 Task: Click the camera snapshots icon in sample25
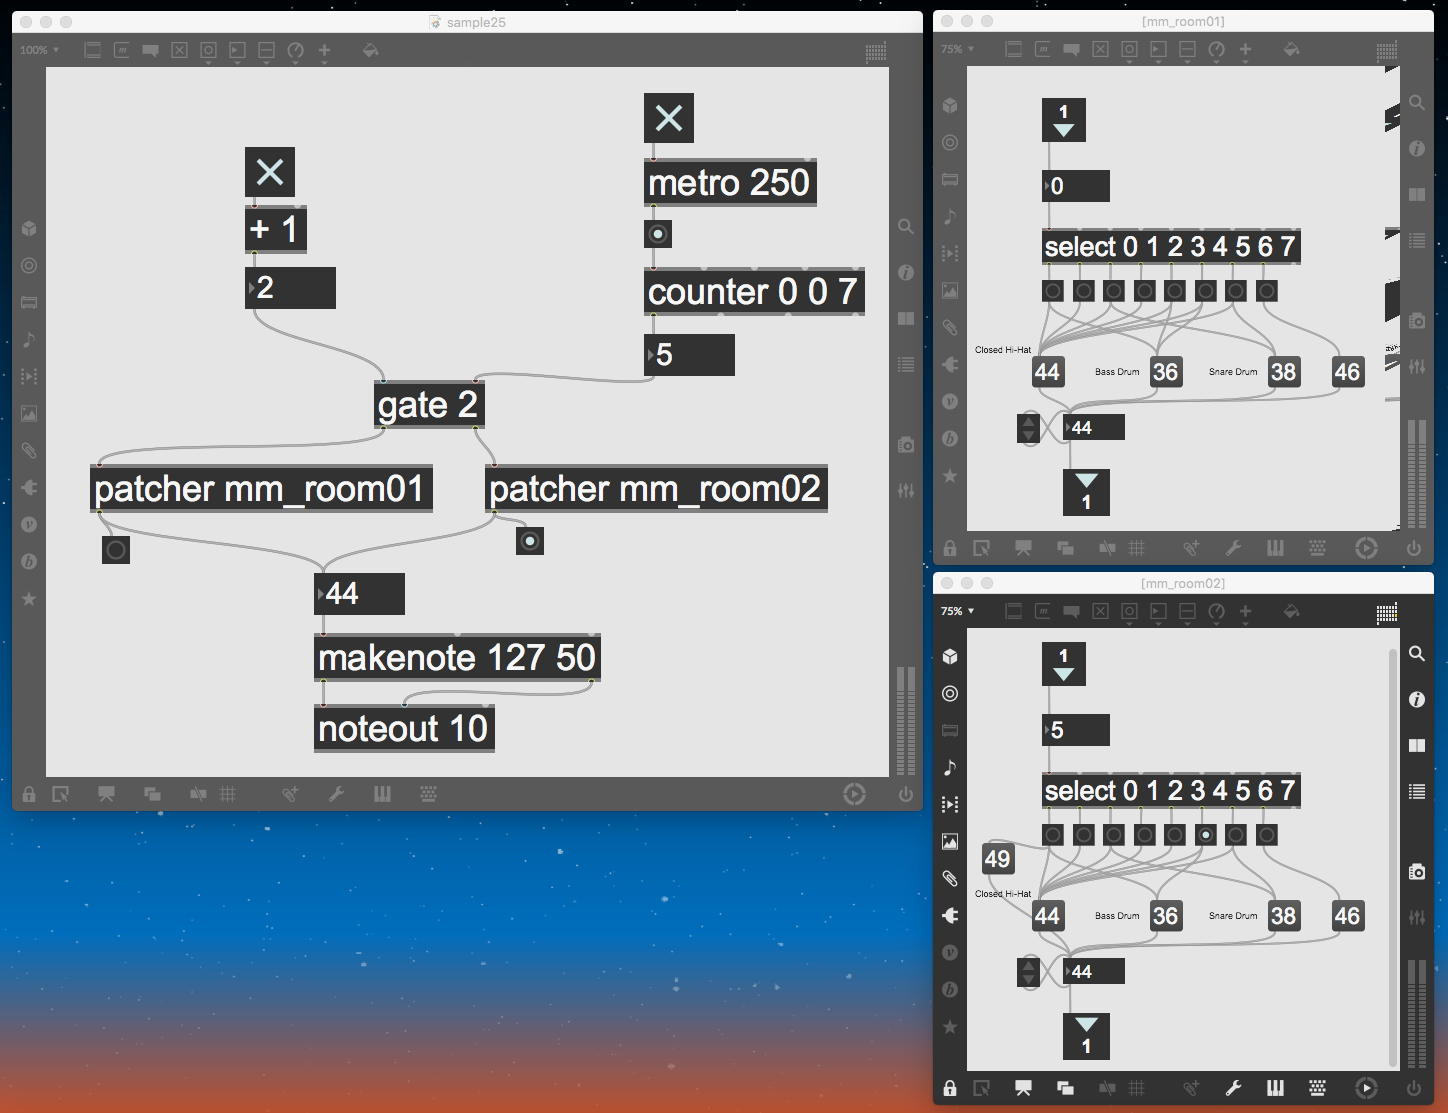[906, 445]
